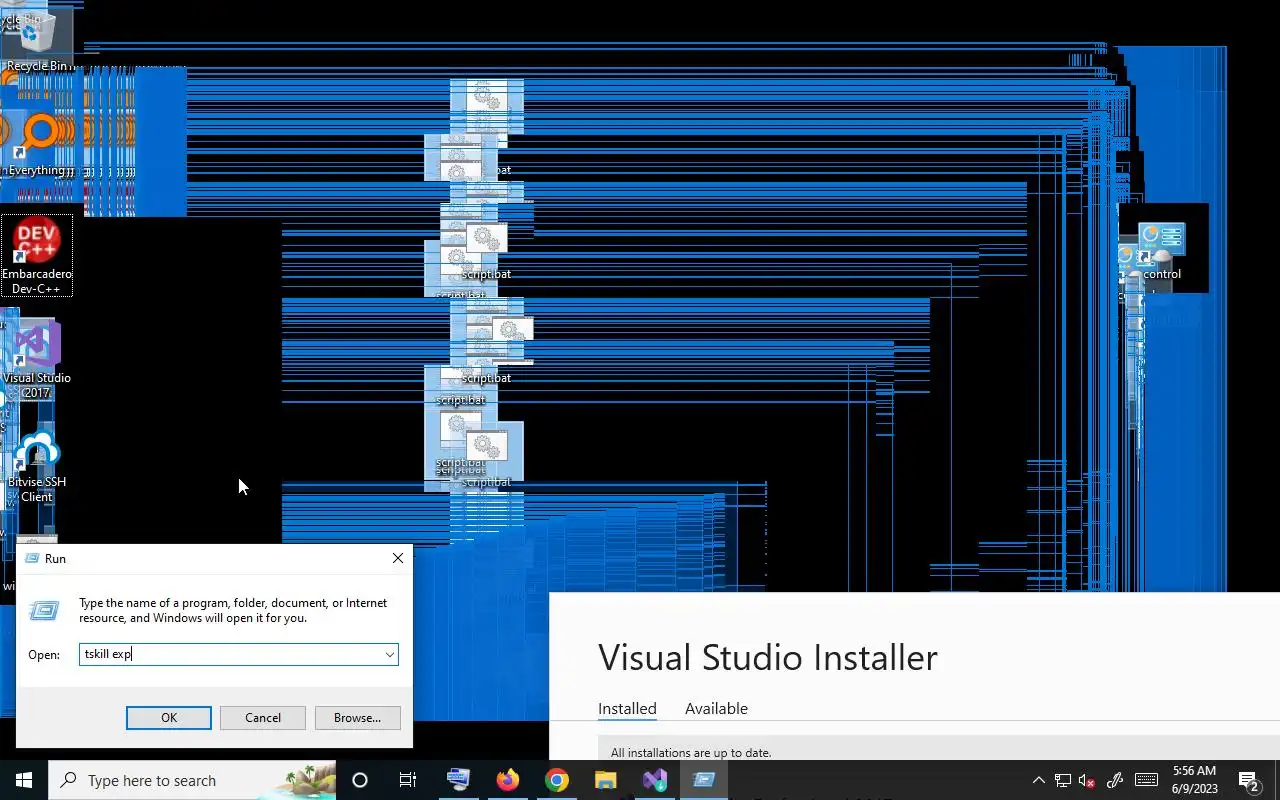The height and width of the screenshot is (800, 1280).
Task: Open the Windows Start menu
Action: [x=24, y=780]
